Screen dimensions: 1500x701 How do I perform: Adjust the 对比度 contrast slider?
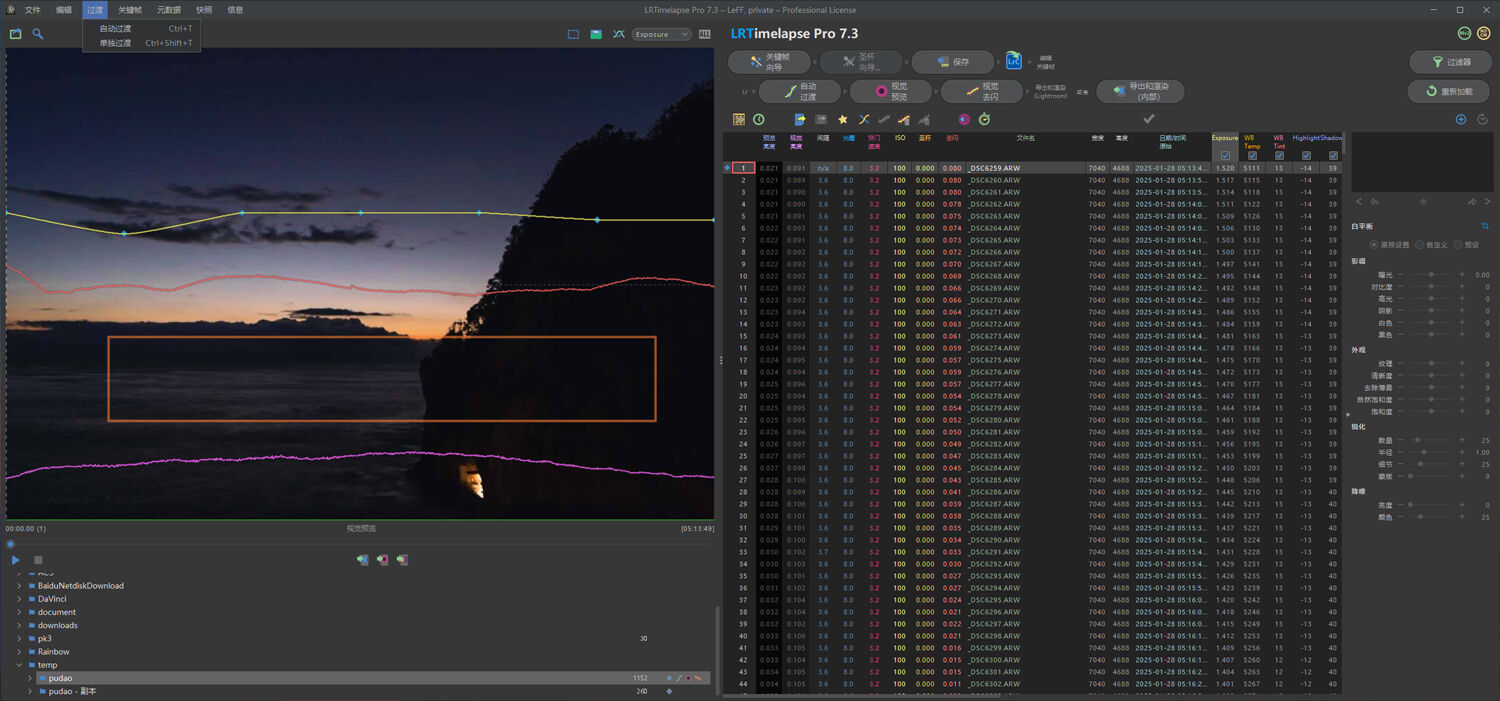click(x=1431, y=287)
